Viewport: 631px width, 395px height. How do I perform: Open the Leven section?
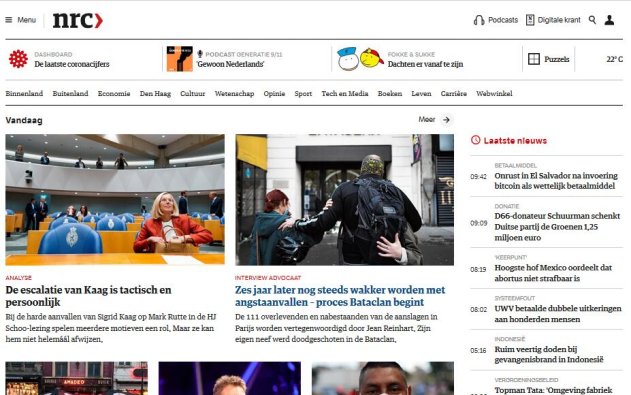point(421,94)
